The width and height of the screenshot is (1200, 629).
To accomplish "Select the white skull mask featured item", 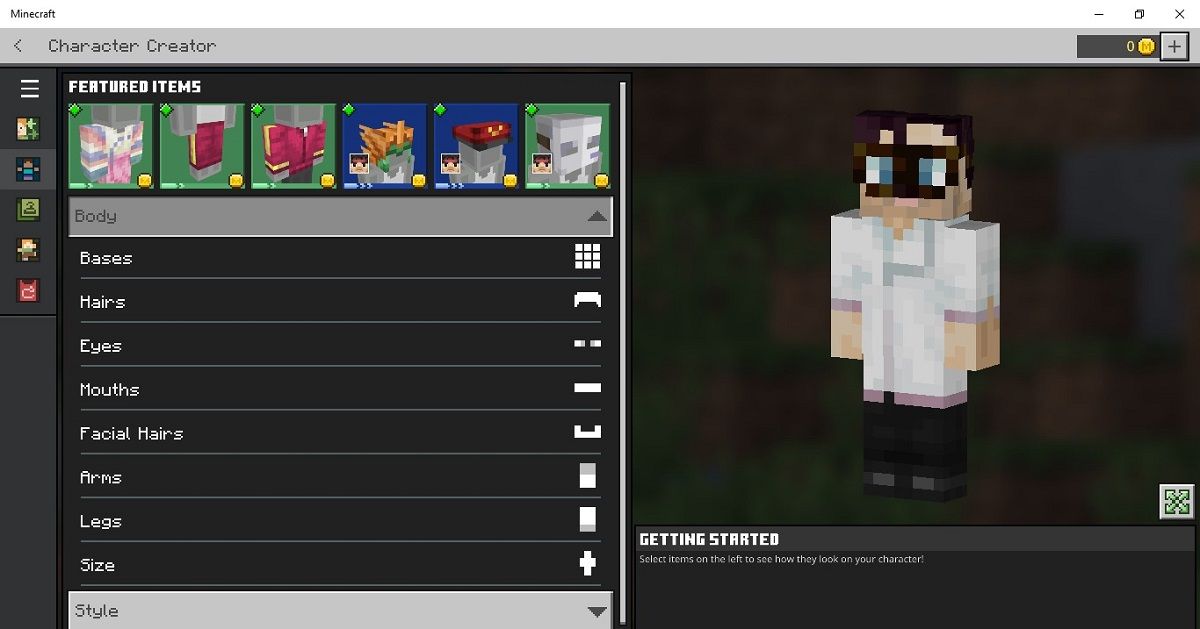I will pyautogui.click(x=568, y=146).
